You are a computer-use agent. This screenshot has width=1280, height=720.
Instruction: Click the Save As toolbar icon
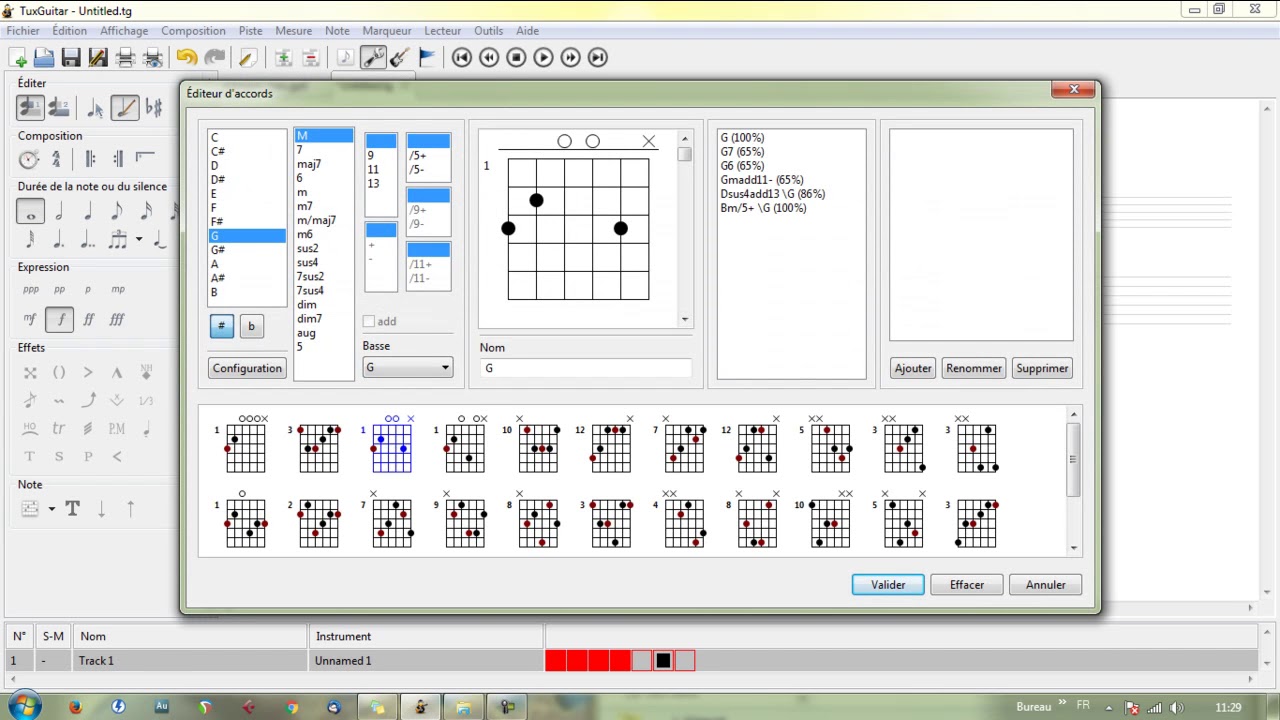tap(98, 58)
